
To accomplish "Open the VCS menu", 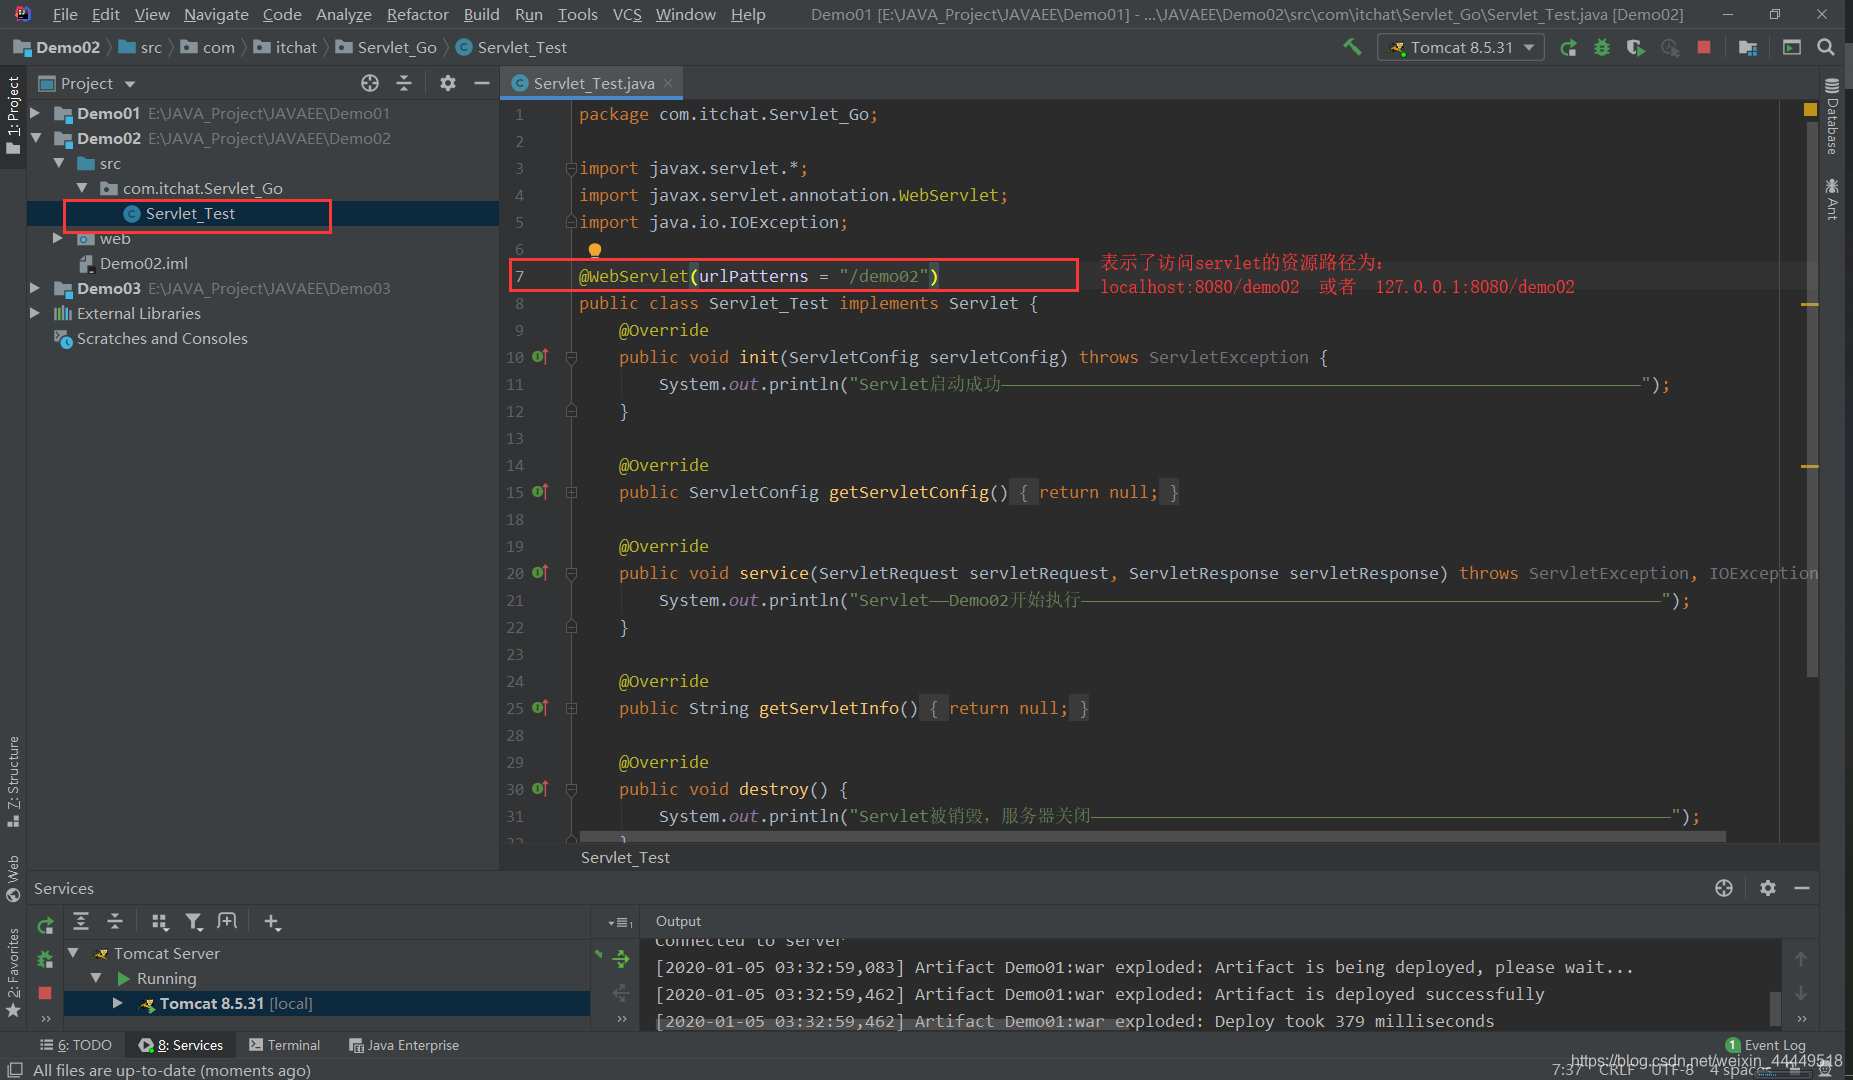I will (627, 14).
